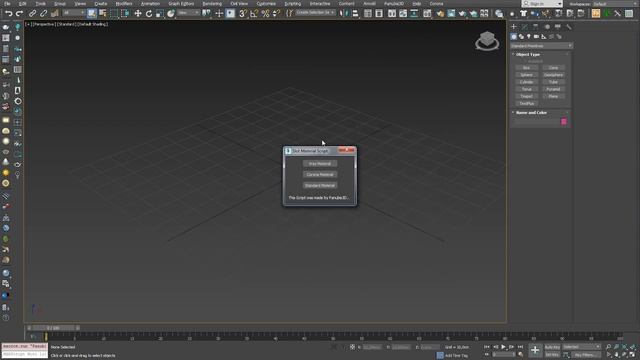Open the Rendering menu
The image size is (640, 360).
[x=212, y=4]
